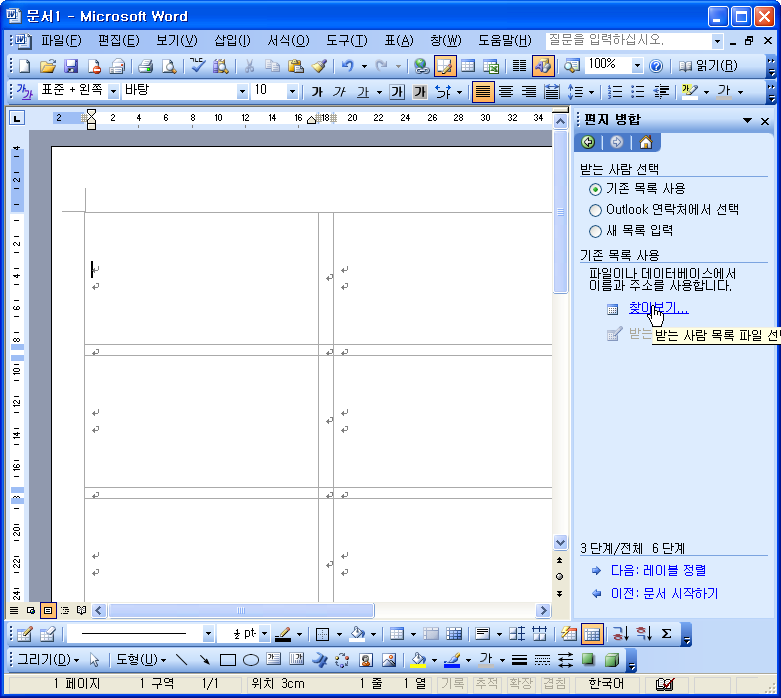Click the font color button
781x698 pixels.
pos(724,92)
